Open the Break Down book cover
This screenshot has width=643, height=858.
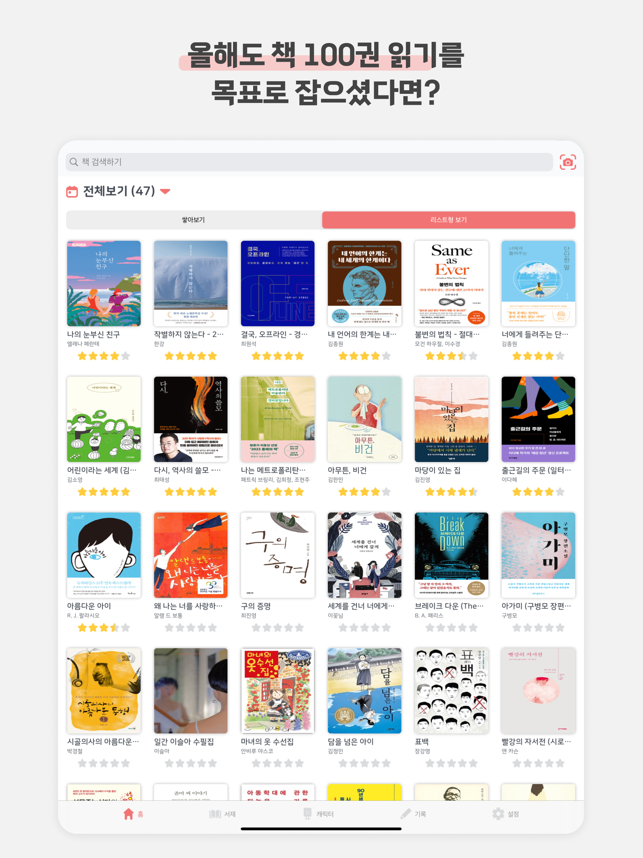451,555
